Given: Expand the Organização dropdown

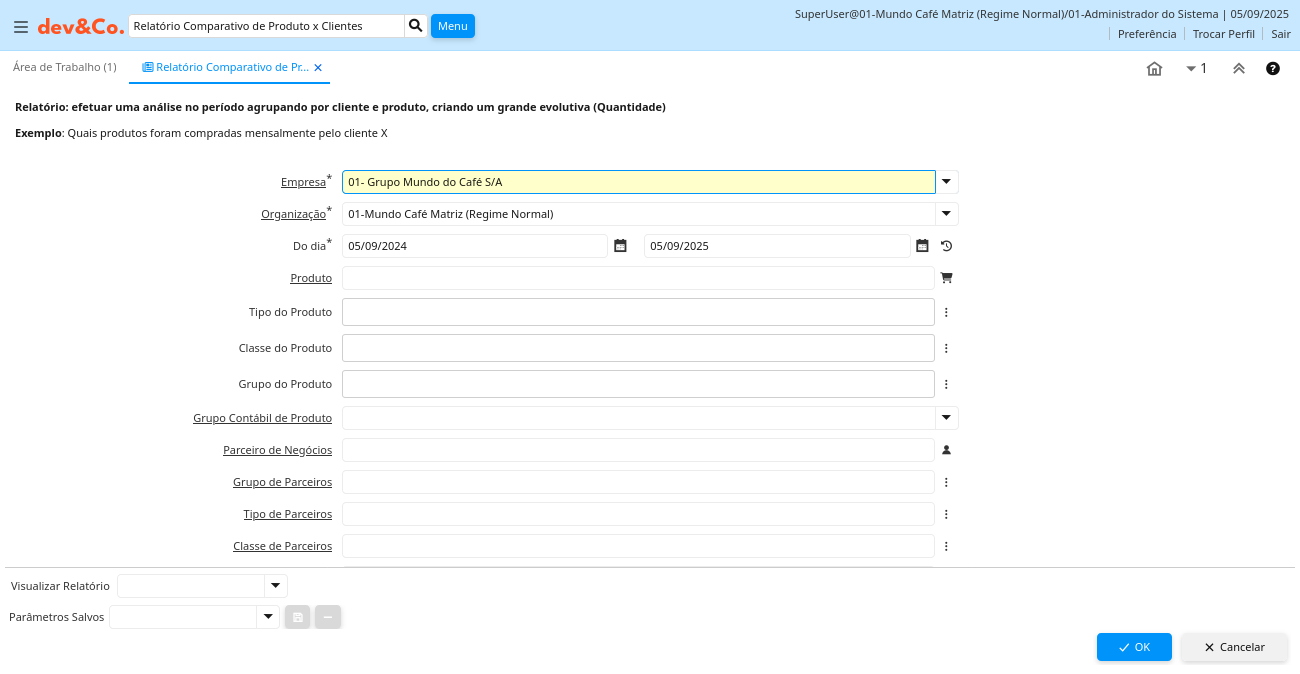Looking at the screenshot, I should pyautogui.click(x=947, y=214).
